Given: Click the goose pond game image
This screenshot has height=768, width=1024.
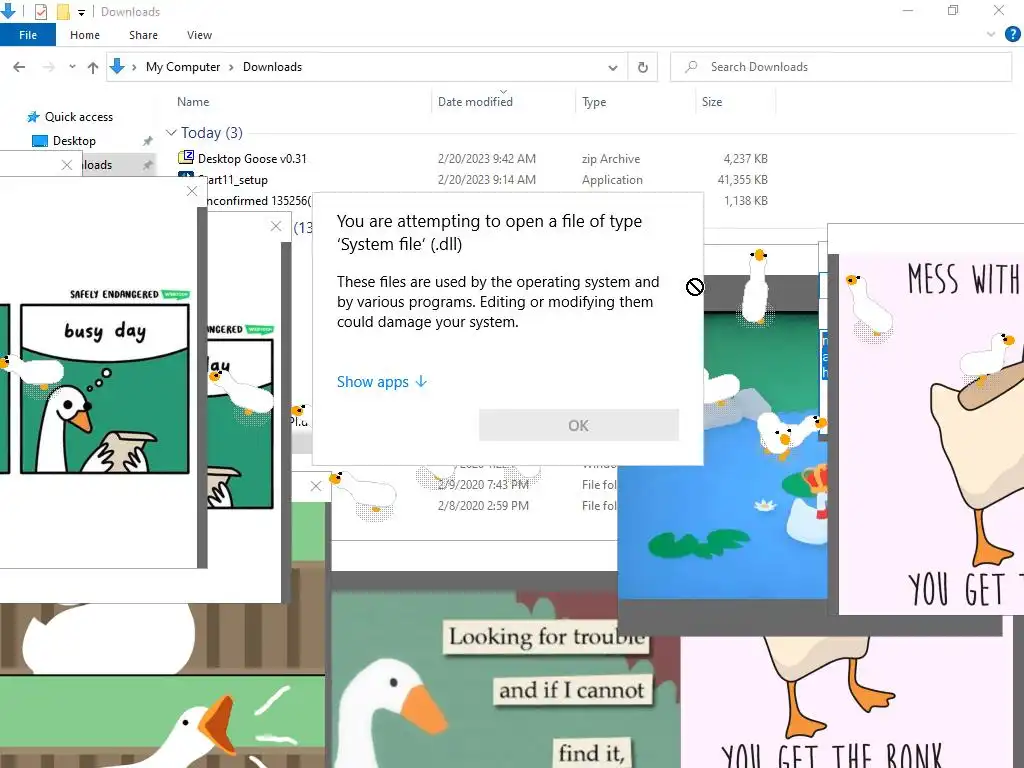Looking at the screenshot, I should [x=722, y=454].
